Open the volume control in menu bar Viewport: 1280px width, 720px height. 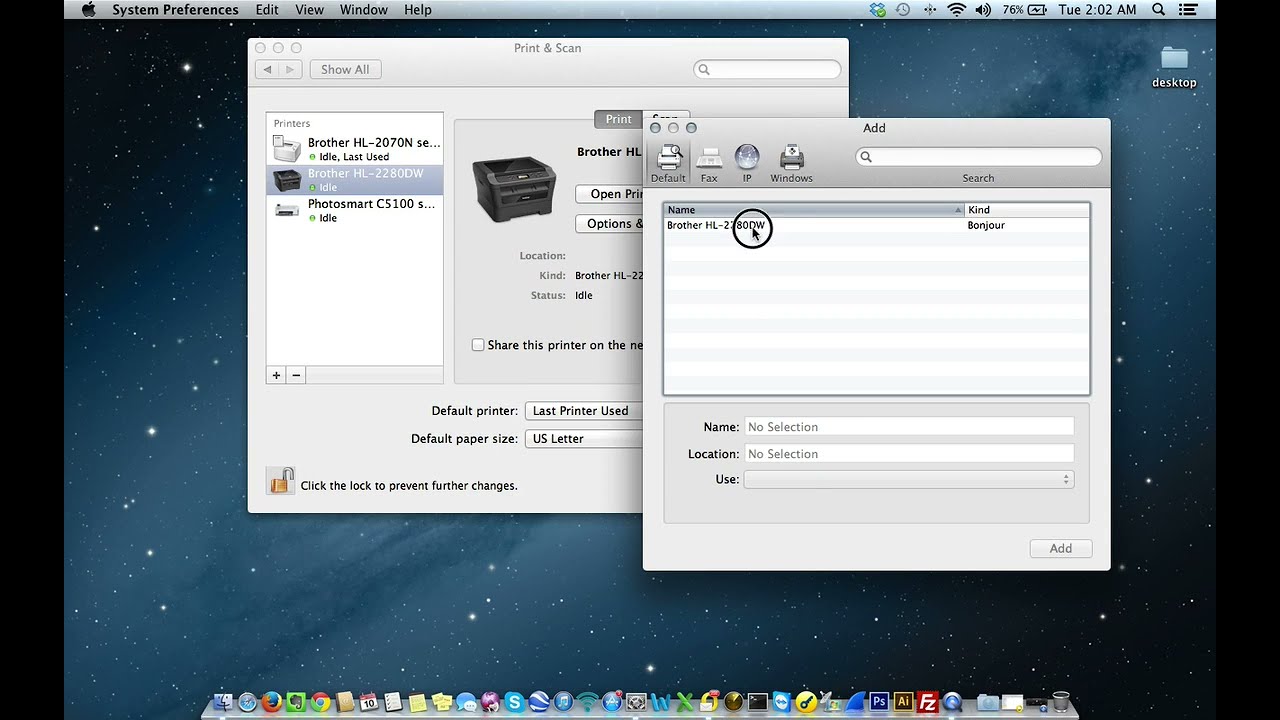tap(983, 10)
